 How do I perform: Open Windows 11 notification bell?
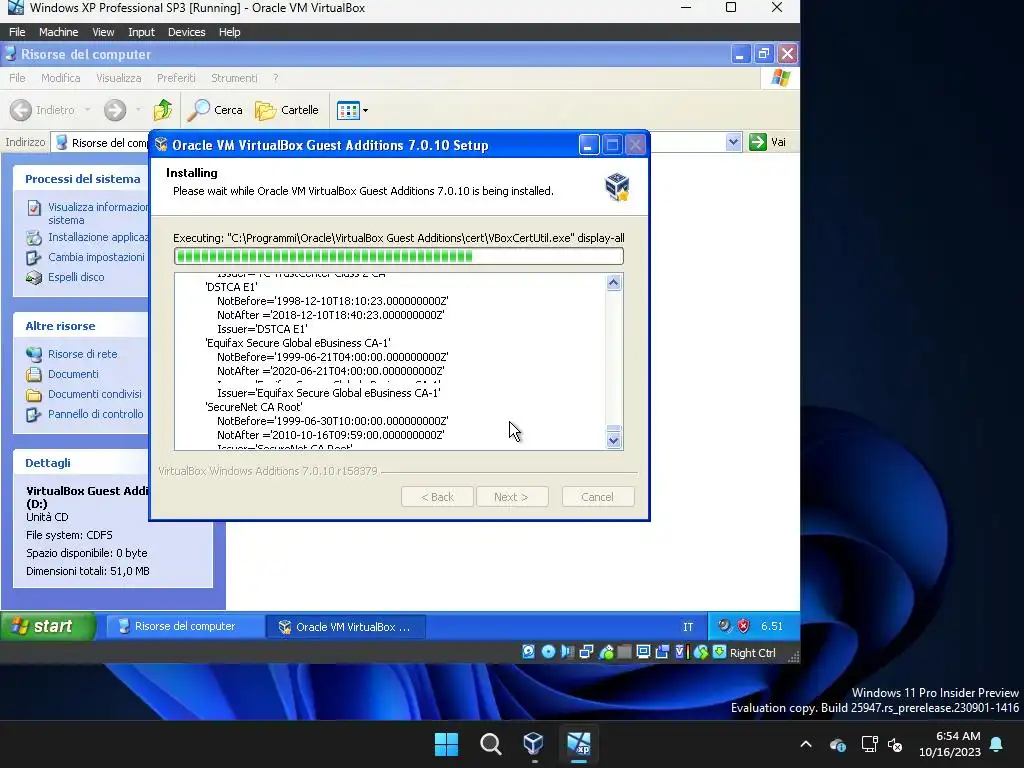tap(997, 744)
